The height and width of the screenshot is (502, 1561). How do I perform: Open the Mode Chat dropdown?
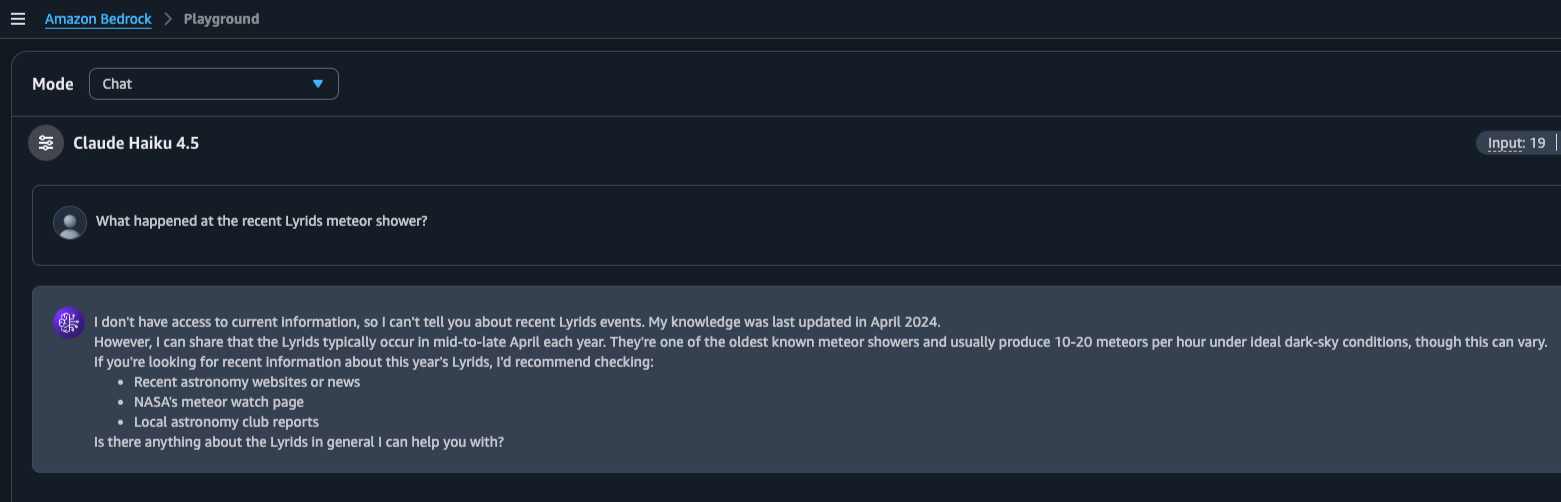coord(213,84)
